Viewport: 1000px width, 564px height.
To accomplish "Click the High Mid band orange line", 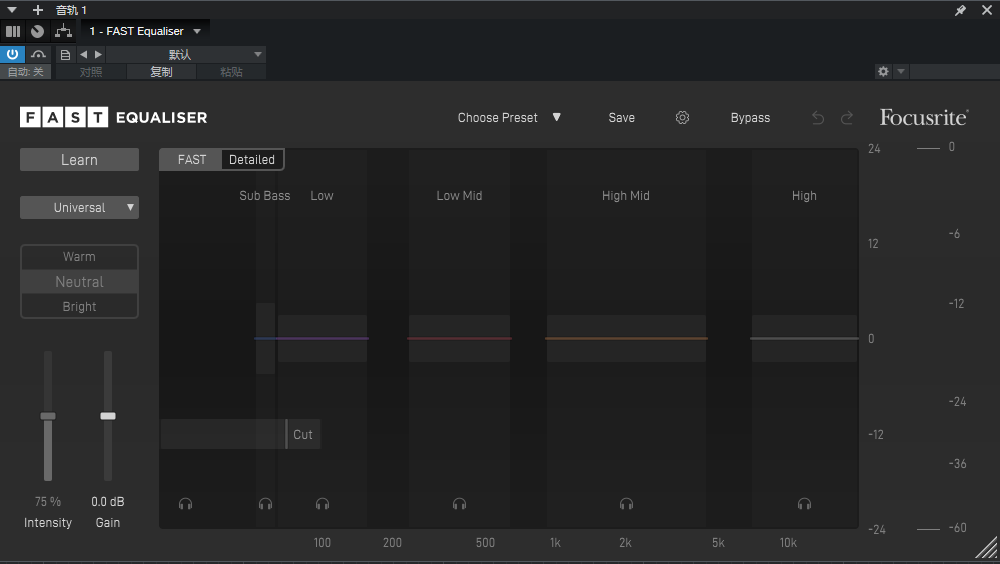I will 626,338.
